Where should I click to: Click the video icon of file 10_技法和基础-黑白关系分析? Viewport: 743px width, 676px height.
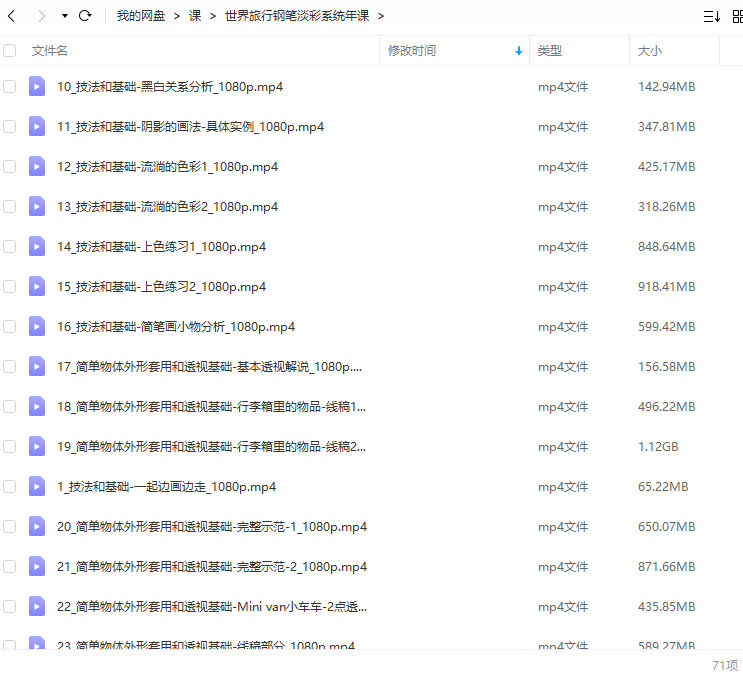coord(37,87)
